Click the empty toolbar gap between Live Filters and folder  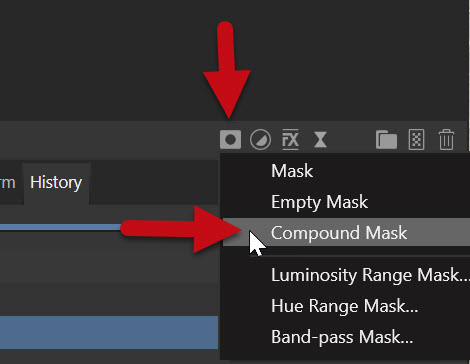(351, 139)
